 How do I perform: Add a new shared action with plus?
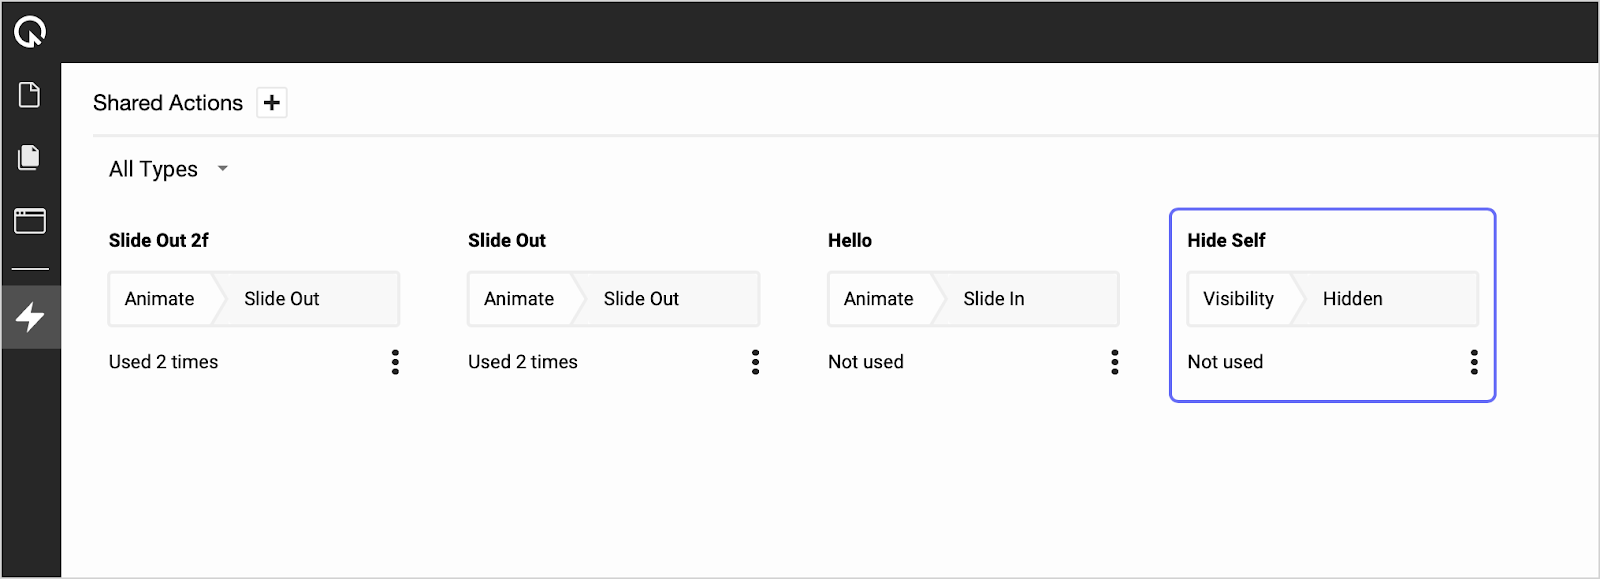[271, 103]
